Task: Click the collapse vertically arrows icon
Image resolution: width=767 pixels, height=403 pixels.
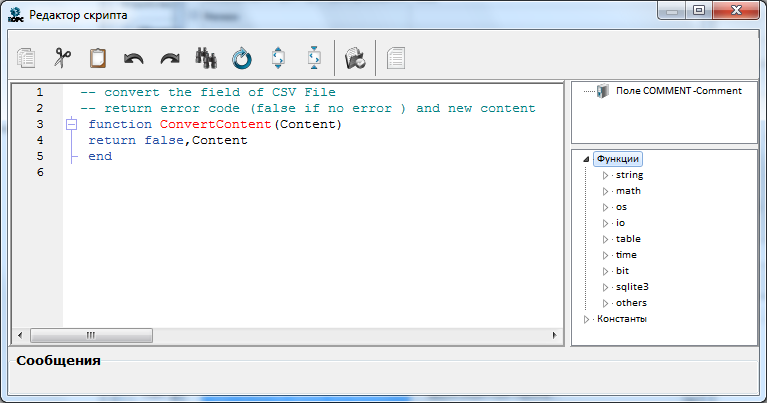Action: [x=314, y=58]
